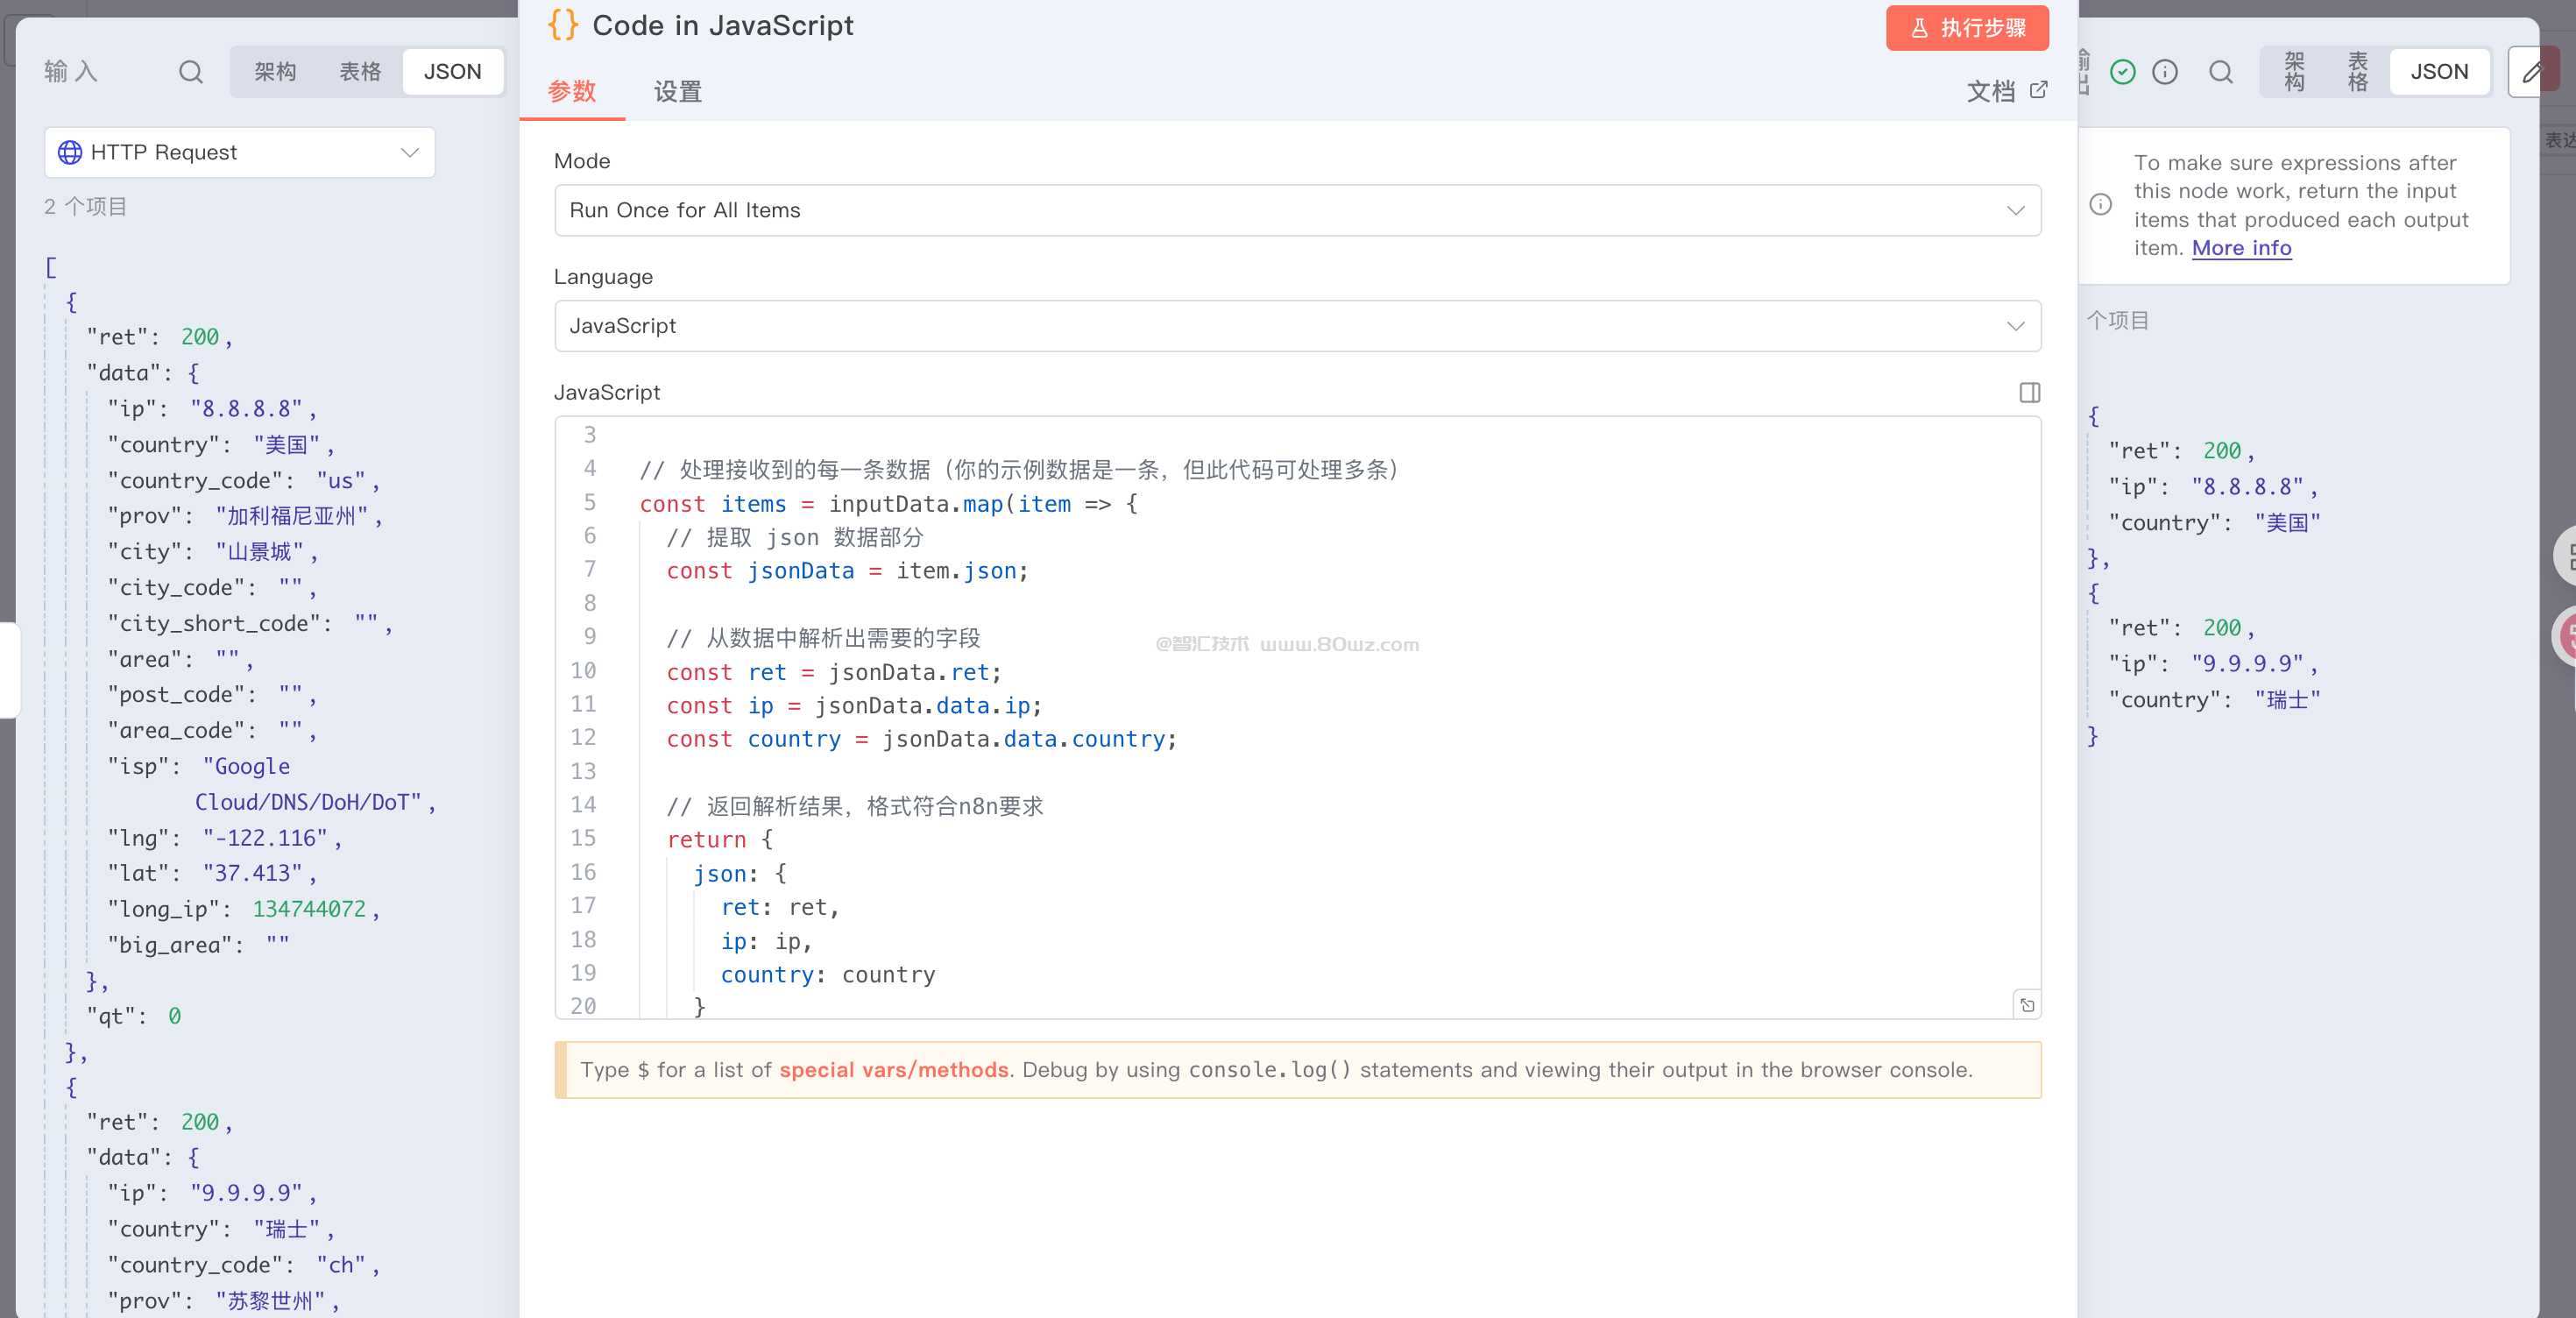Open docs via the external link icon

tap(2038, 90)
